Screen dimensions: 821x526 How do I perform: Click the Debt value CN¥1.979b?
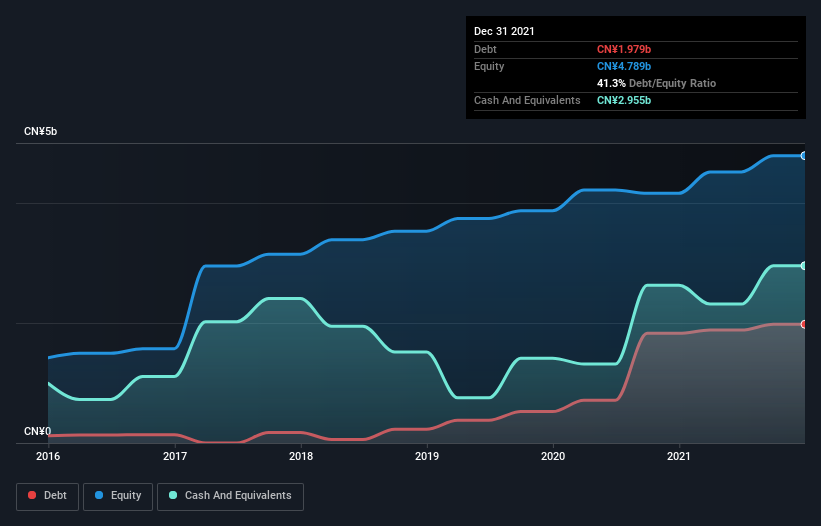coord(624,49)
